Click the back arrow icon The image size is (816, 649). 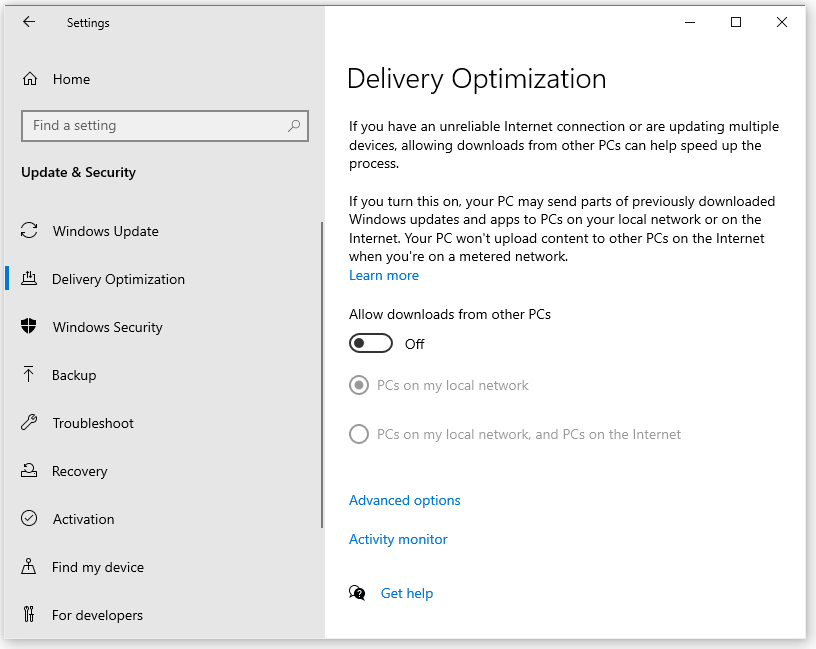[x=29, y=22]
